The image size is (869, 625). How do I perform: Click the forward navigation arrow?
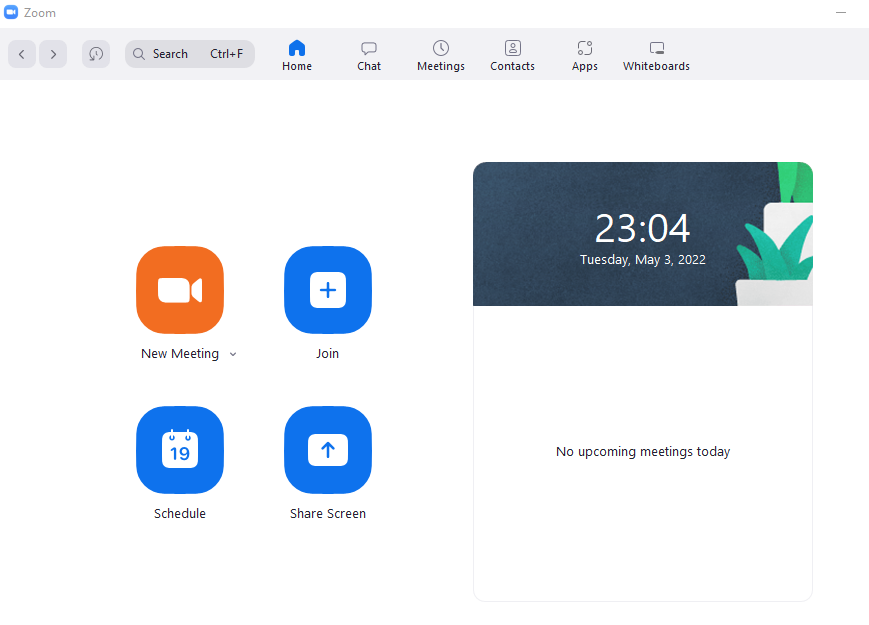click(x=53, y=54)
